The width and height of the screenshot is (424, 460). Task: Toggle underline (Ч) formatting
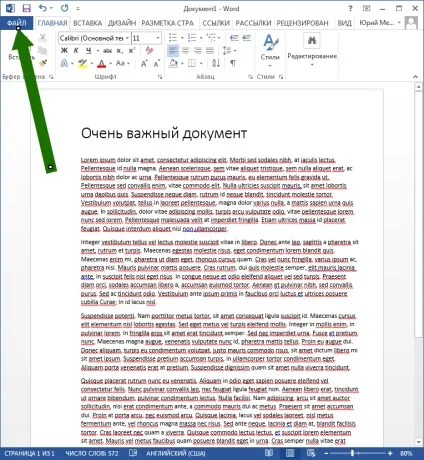(88, 51)
